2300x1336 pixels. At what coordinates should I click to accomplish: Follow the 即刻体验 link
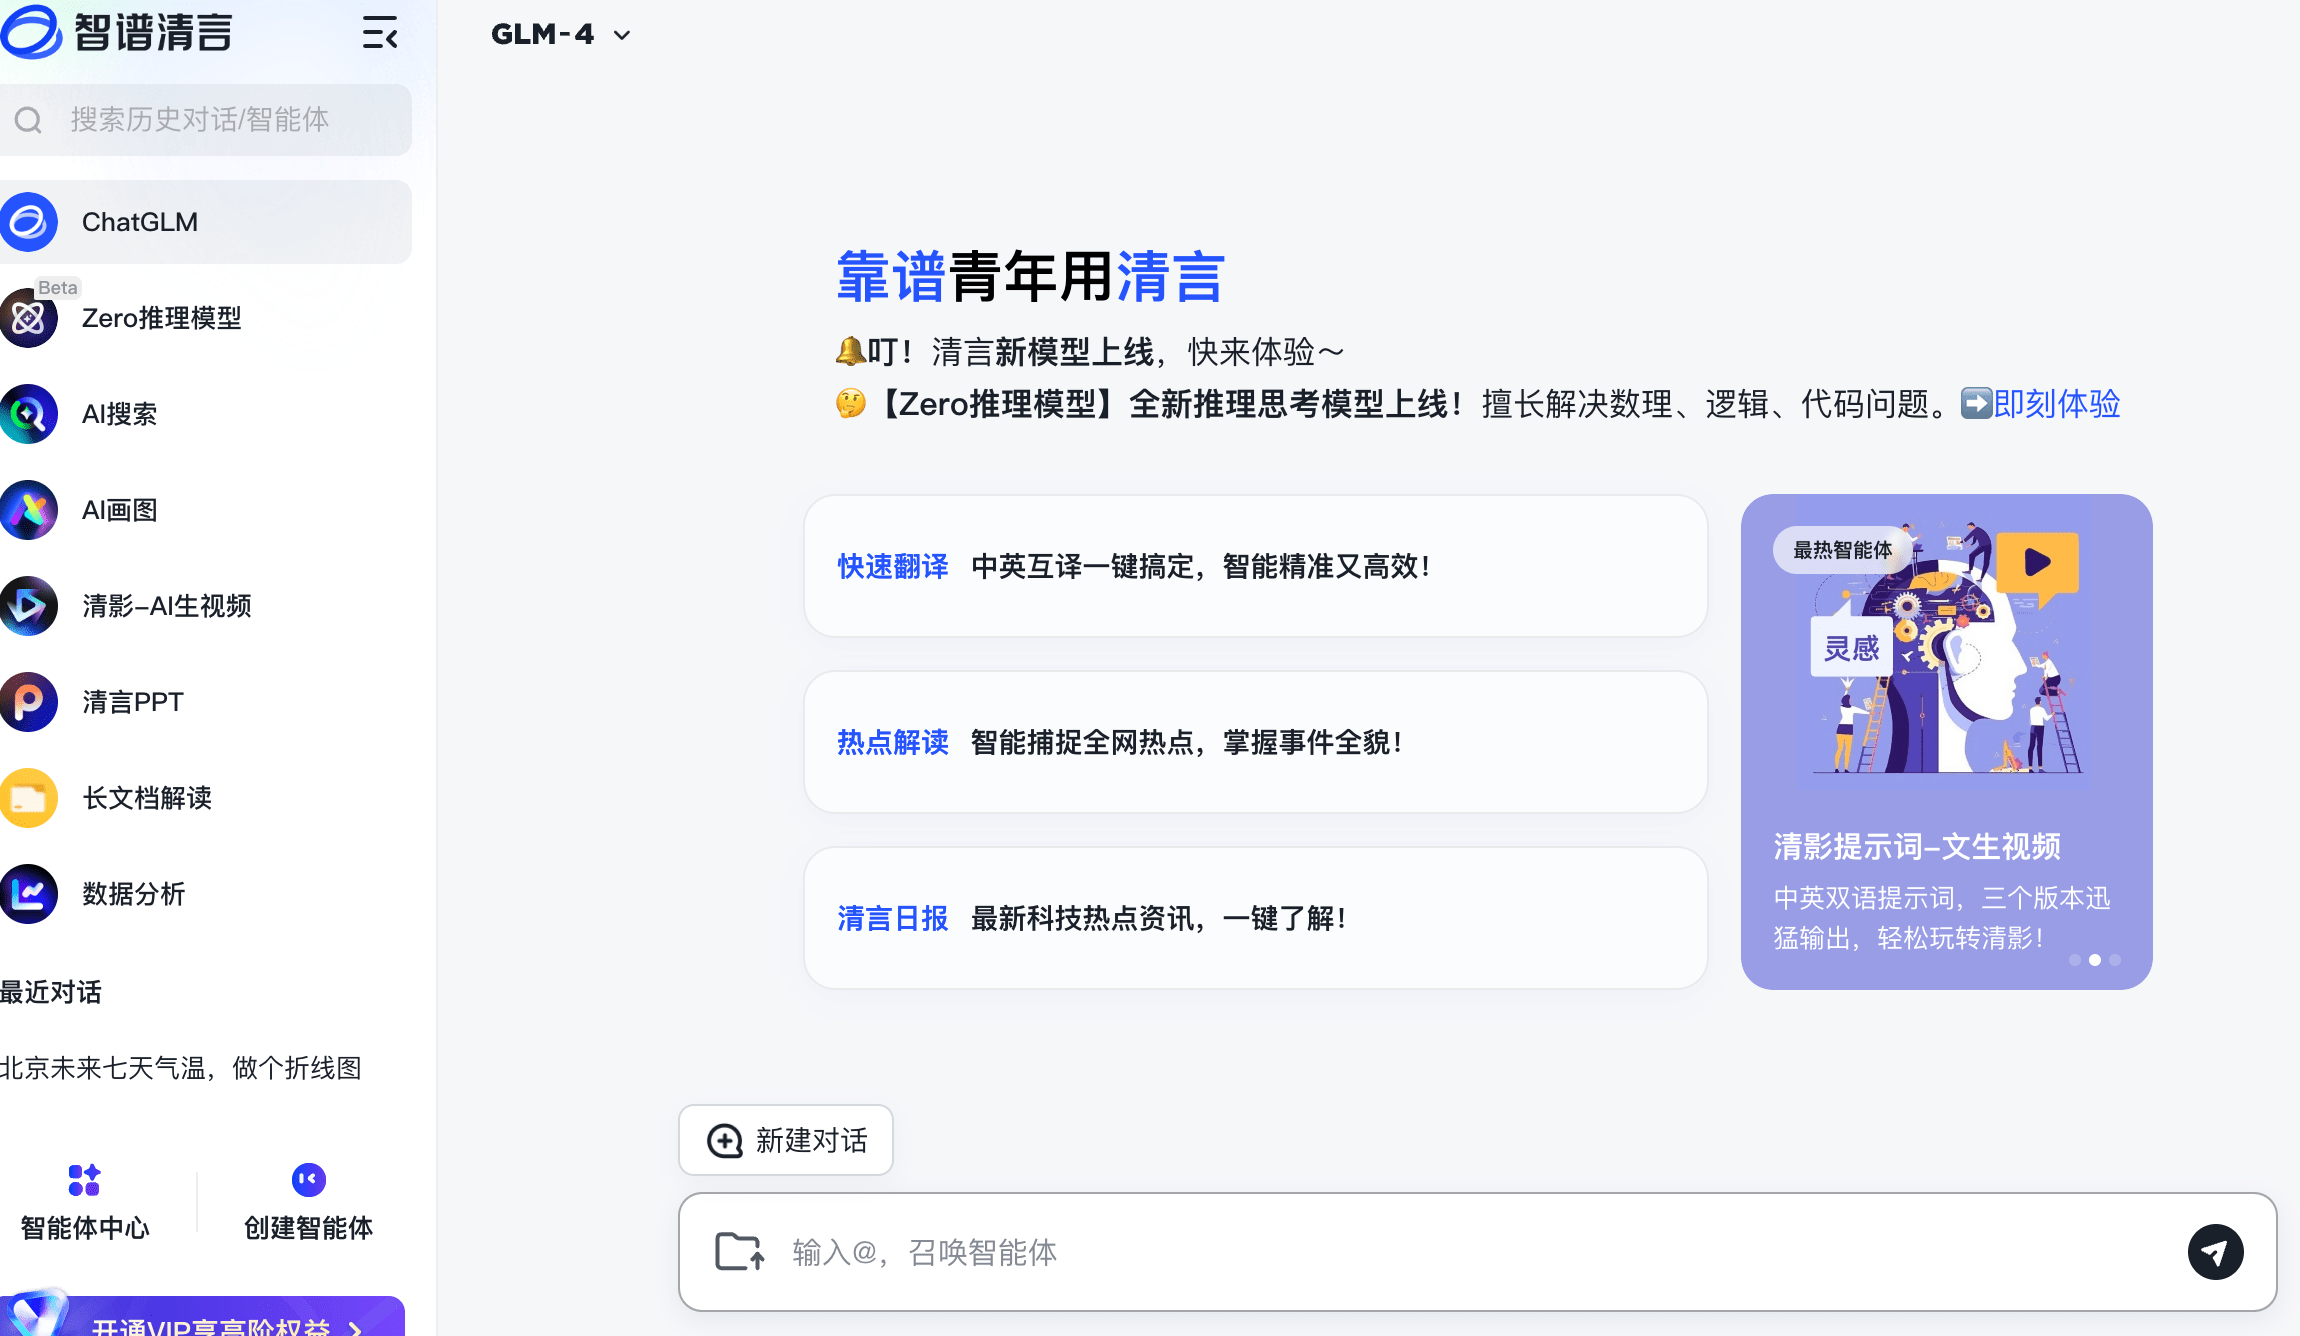click(2057, 403)
